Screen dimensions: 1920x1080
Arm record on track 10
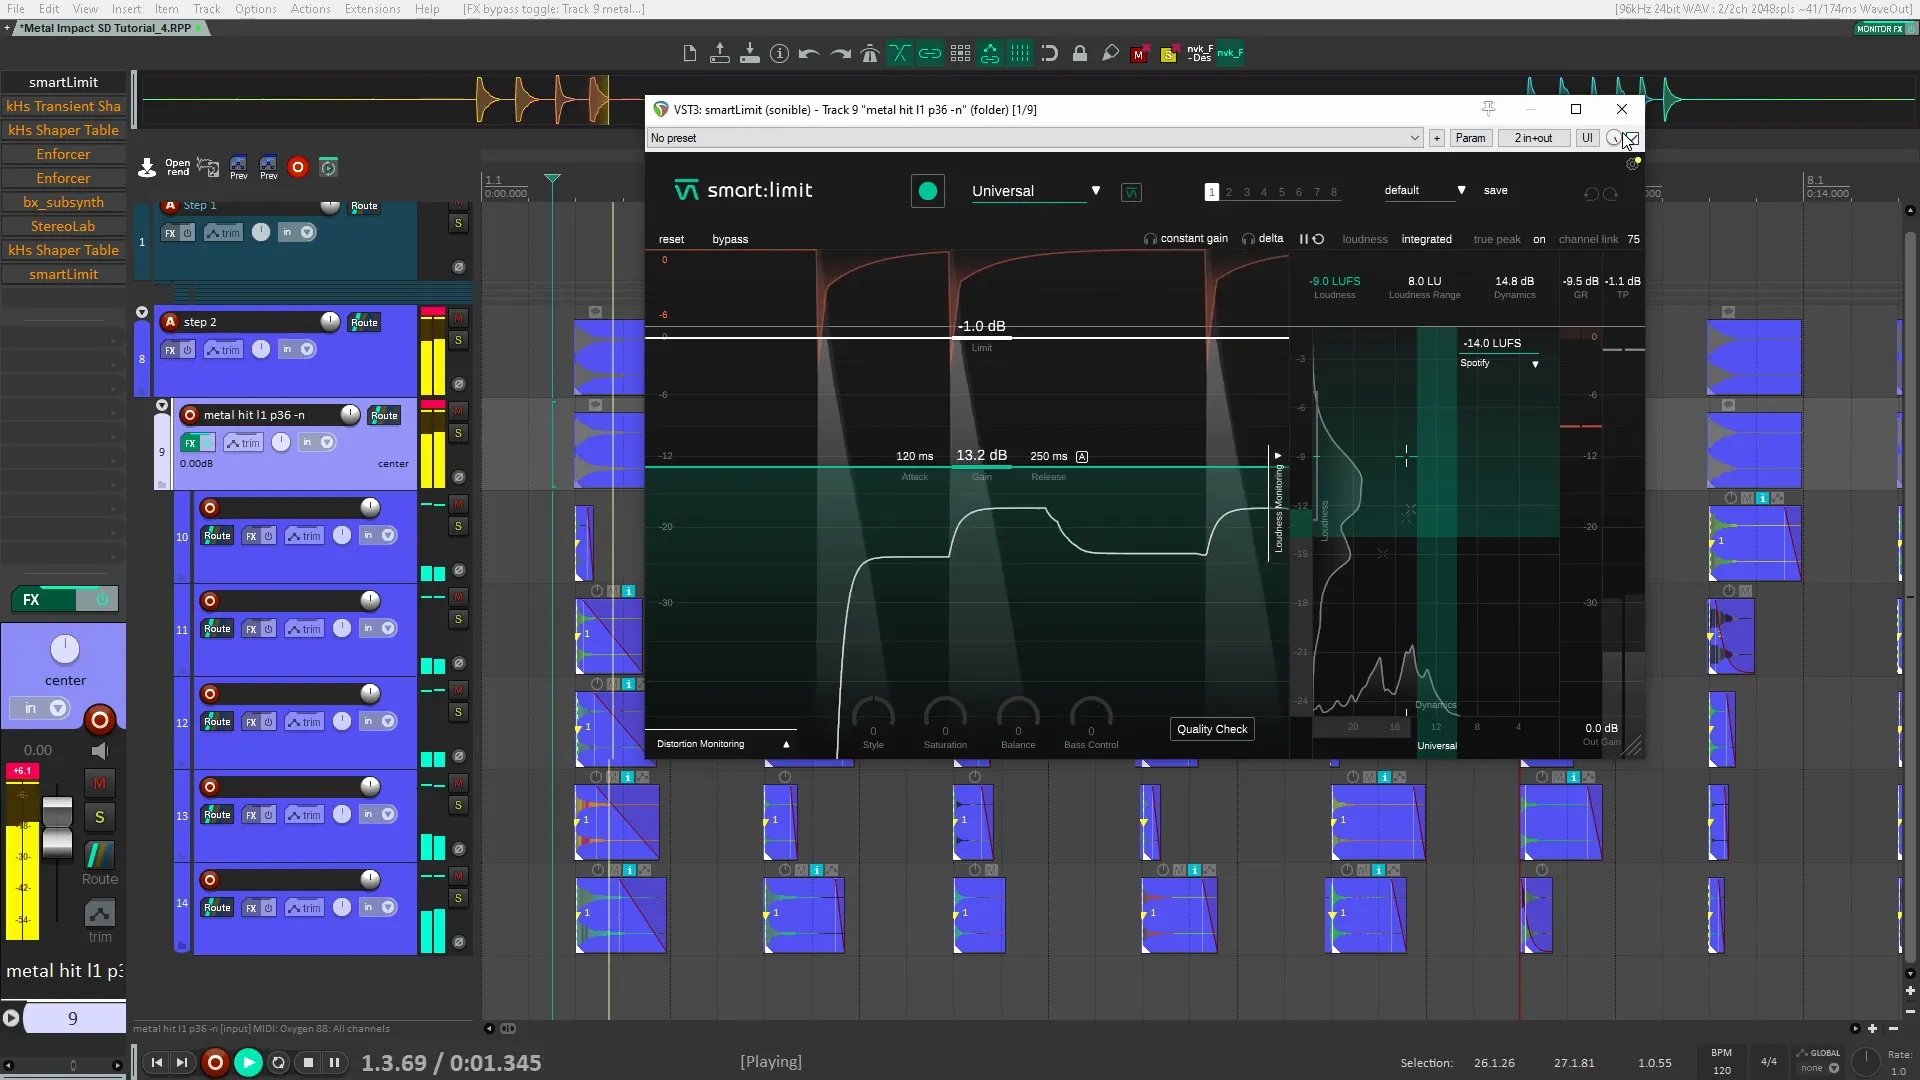[210, 508]
